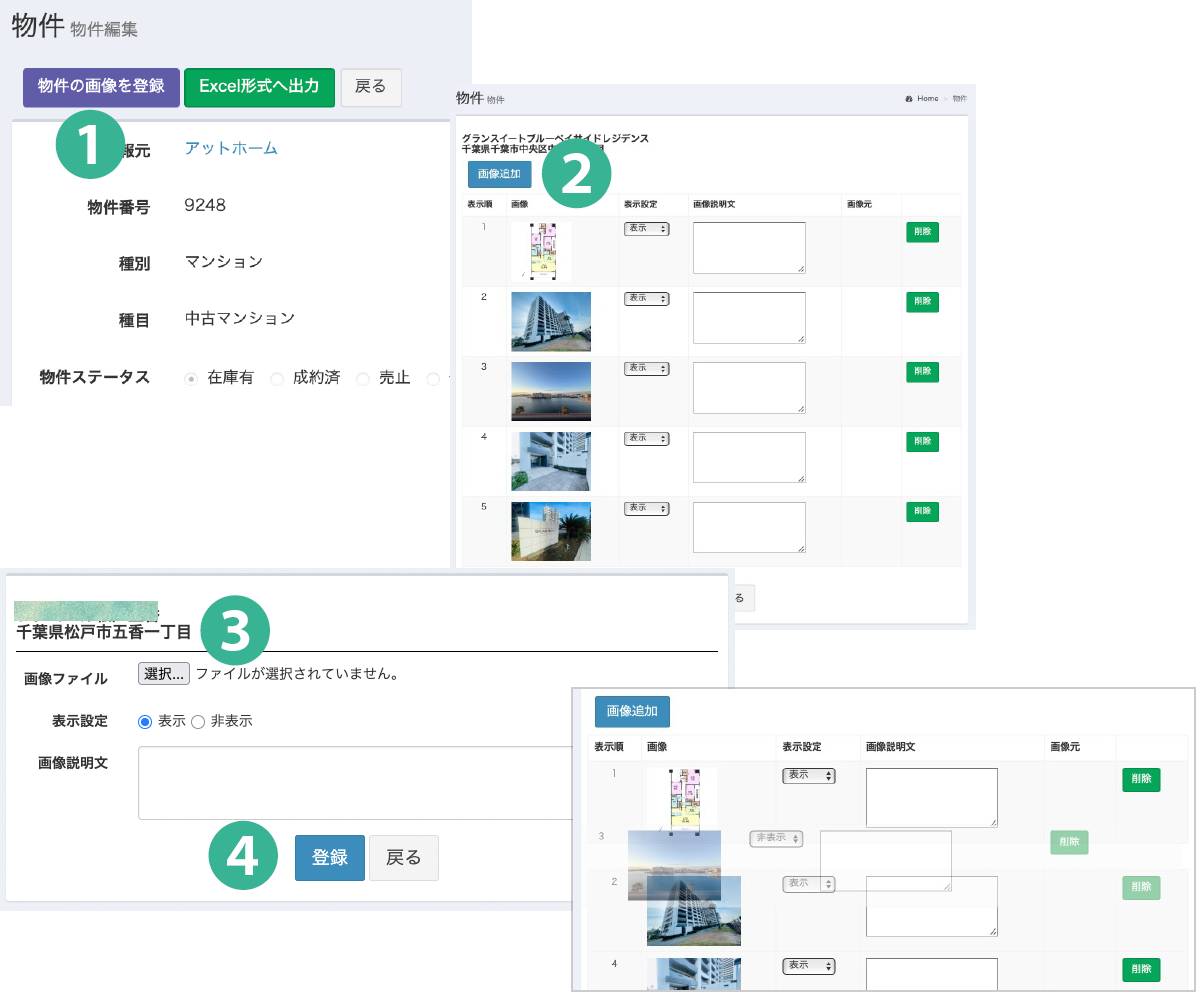Focus row 1 description box in the reordering list
Screen dimensions: 1200x993
pos(932,797)
